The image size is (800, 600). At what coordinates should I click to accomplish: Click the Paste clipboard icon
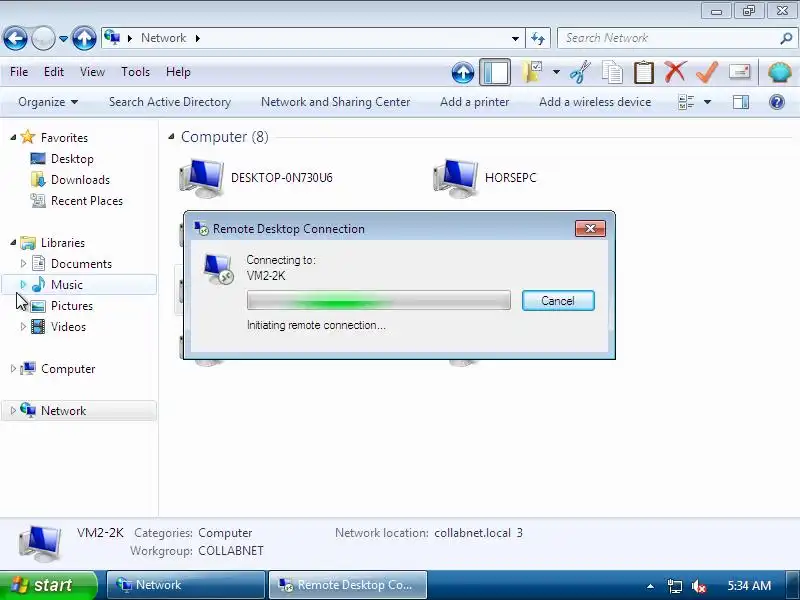pos(644,72)
